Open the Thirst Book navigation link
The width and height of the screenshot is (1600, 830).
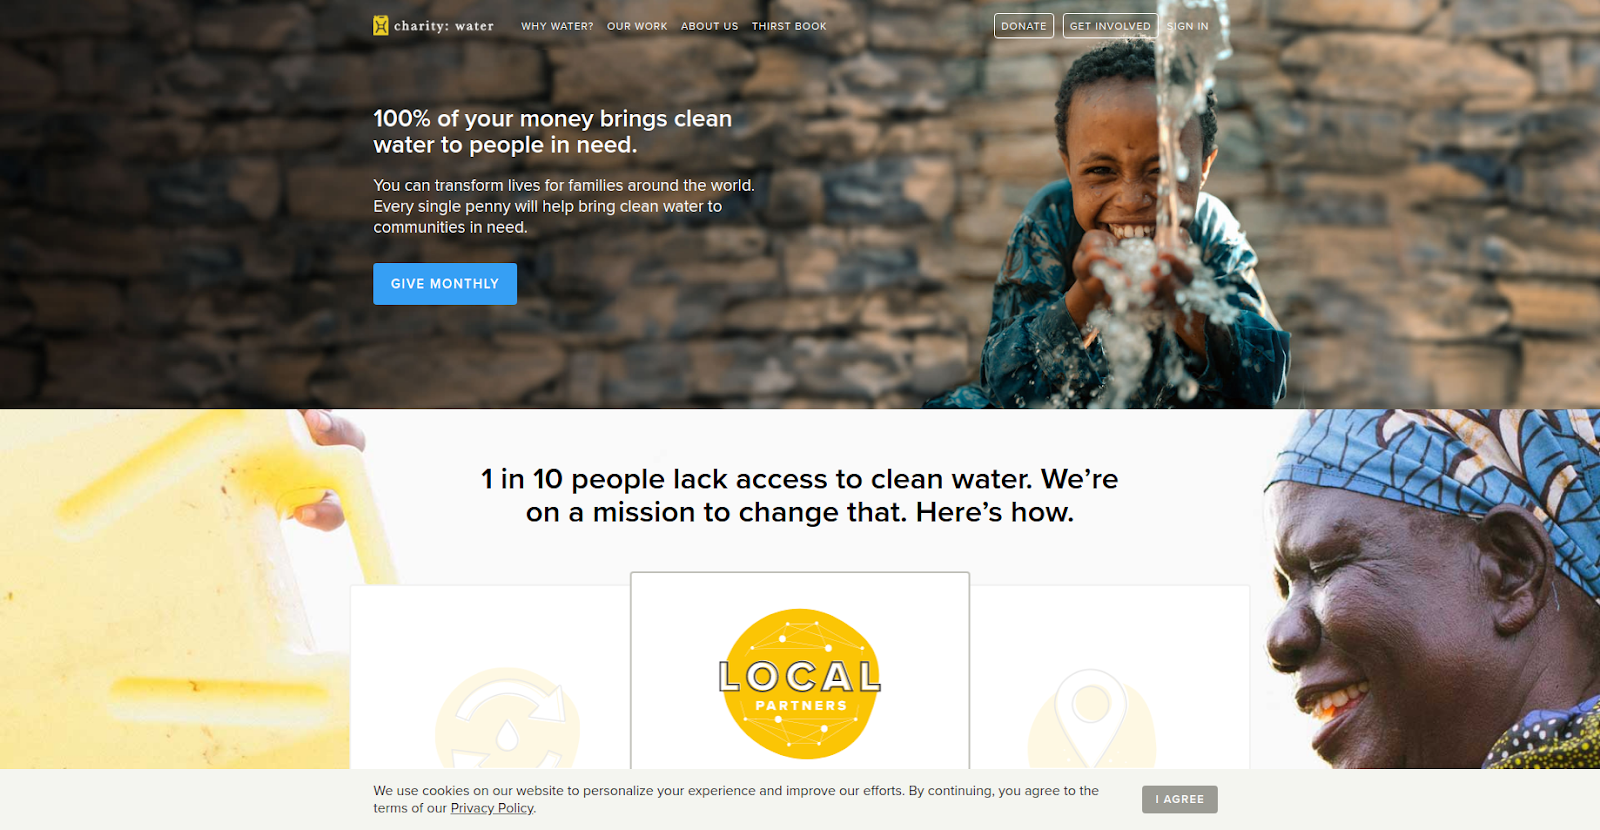pos(789,26)
